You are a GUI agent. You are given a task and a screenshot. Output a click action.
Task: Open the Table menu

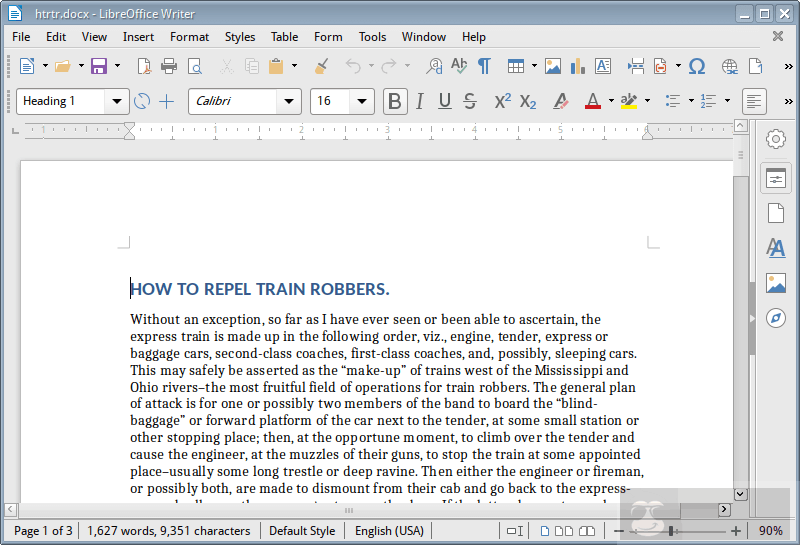pyautogui.click(x=284, y=37)
